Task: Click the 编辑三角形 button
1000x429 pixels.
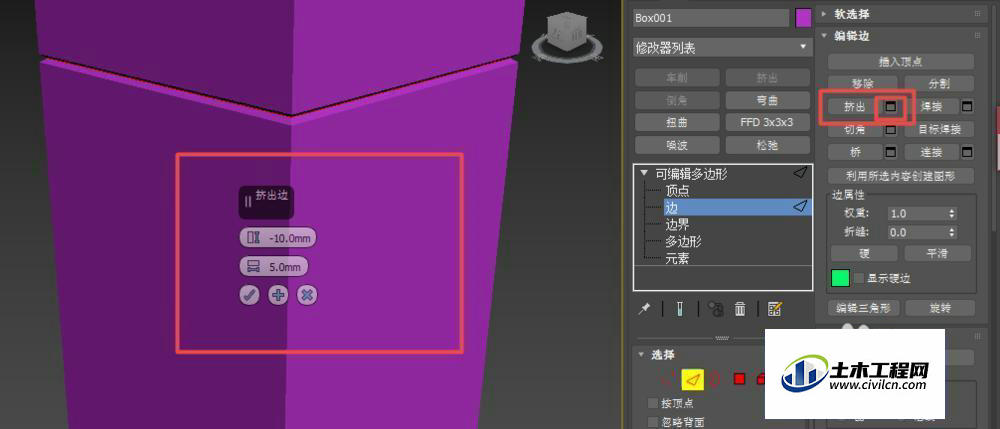Action: (866, 308)
